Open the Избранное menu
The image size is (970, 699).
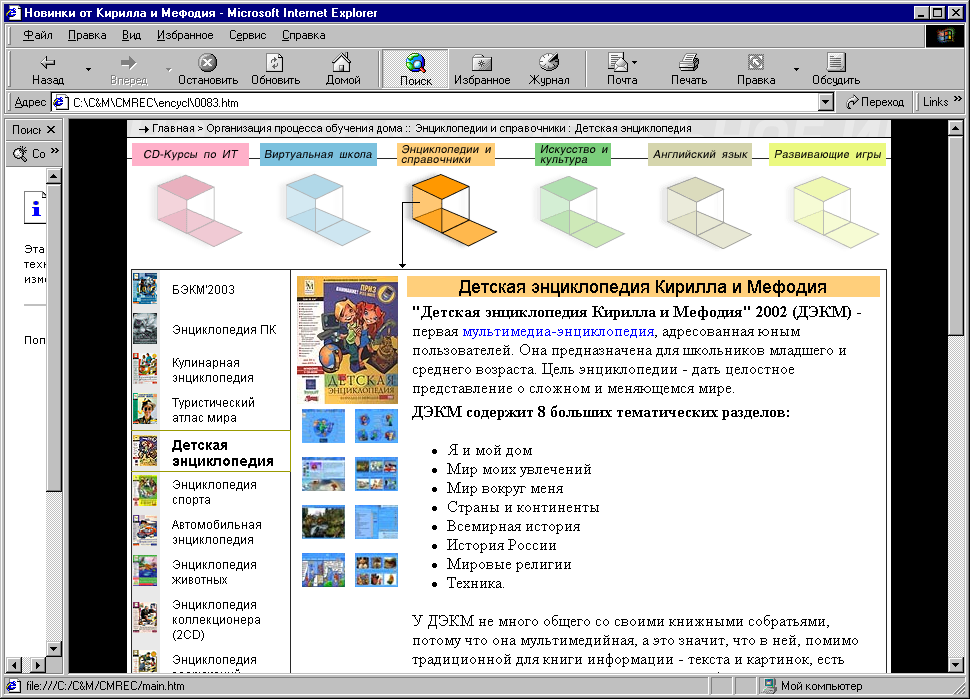[x=185, y=35]
